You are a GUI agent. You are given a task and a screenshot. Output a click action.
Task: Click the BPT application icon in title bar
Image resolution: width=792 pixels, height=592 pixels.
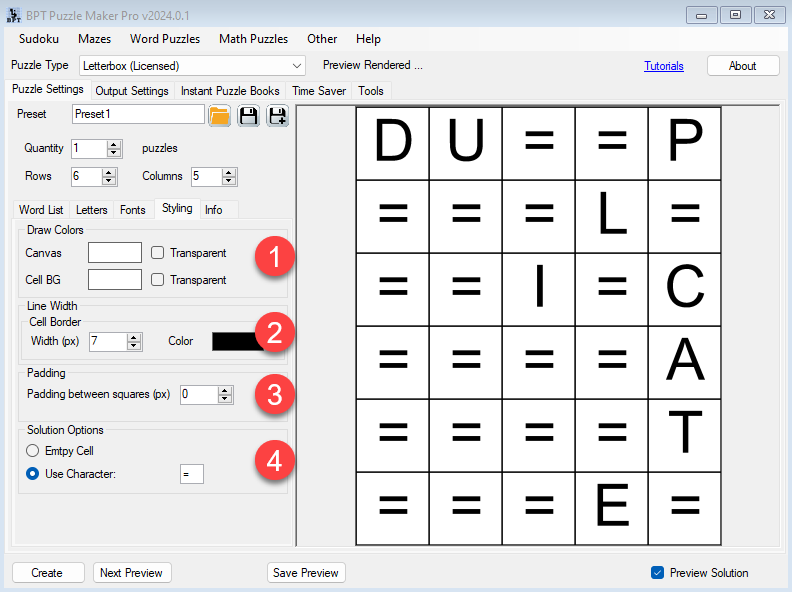tap(14, 15)
